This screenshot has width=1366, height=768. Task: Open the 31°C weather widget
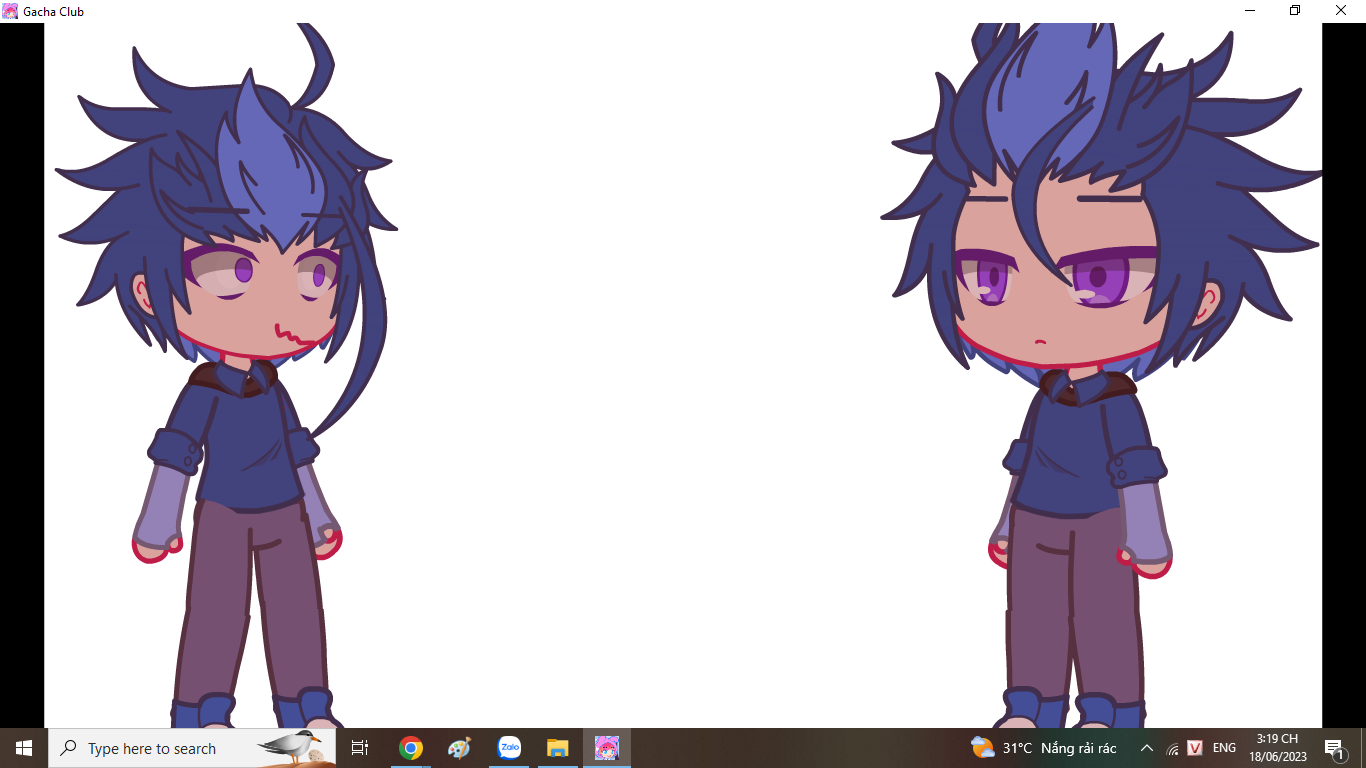(x=1043, y=748)
